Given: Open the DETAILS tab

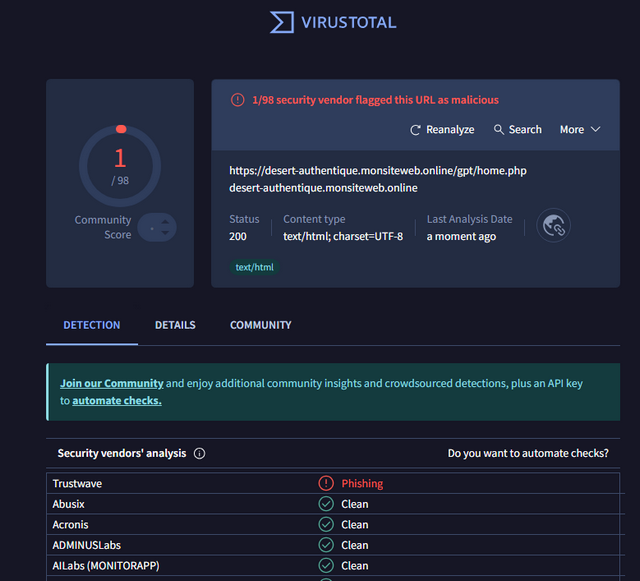Looking at the screenshot, I should click(175, 325).
